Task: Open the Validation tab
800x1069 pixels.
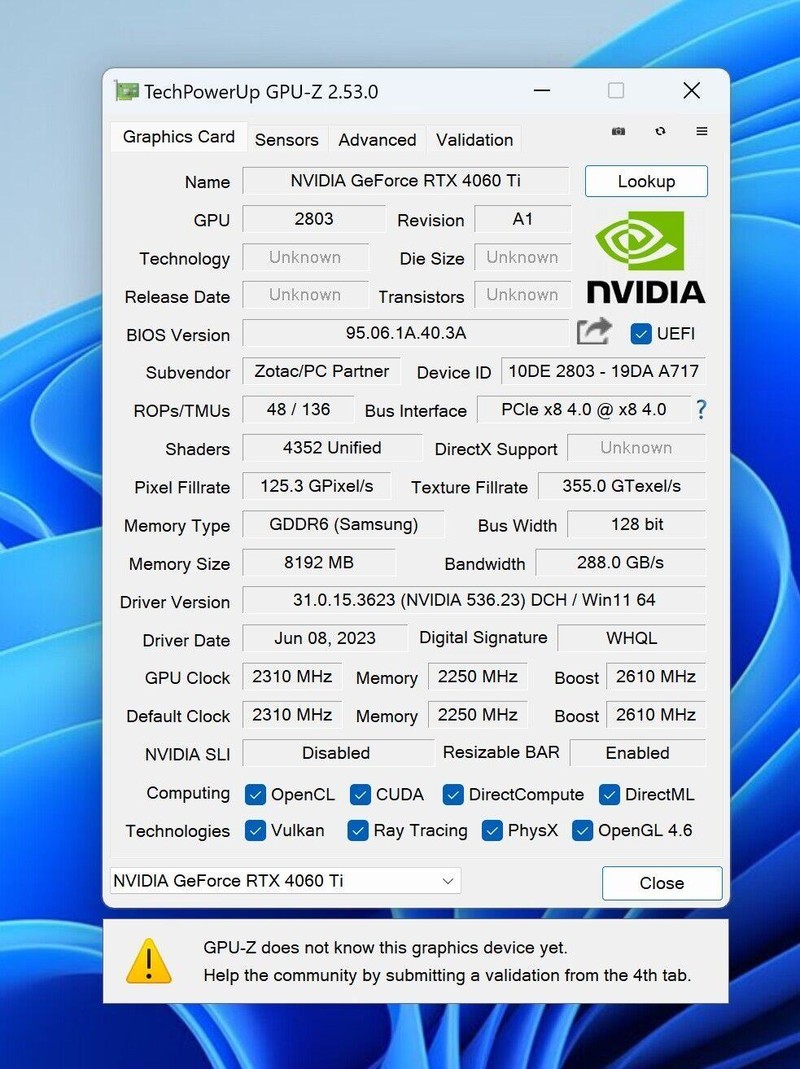Action: point(473,140)
